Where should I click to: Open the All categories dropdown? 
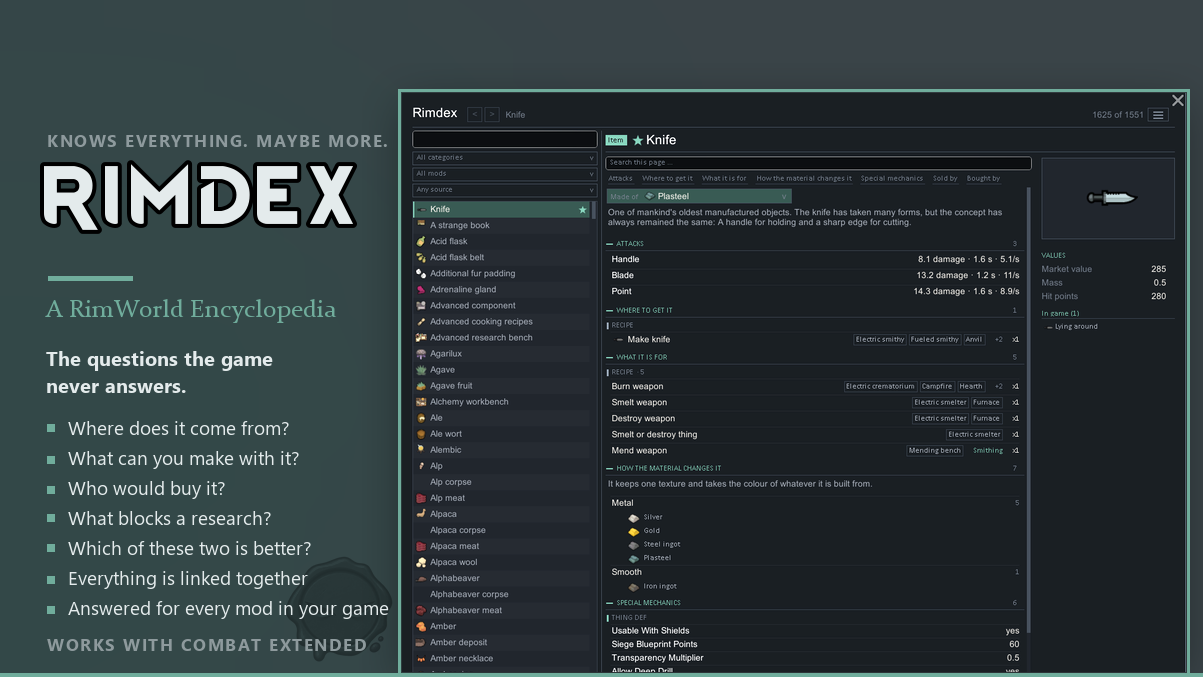pos(505,158)
